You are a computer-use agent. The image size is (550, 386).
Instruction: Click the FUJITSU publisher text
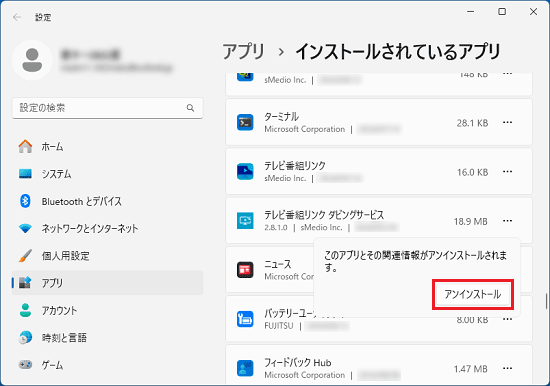coord(279,326)
